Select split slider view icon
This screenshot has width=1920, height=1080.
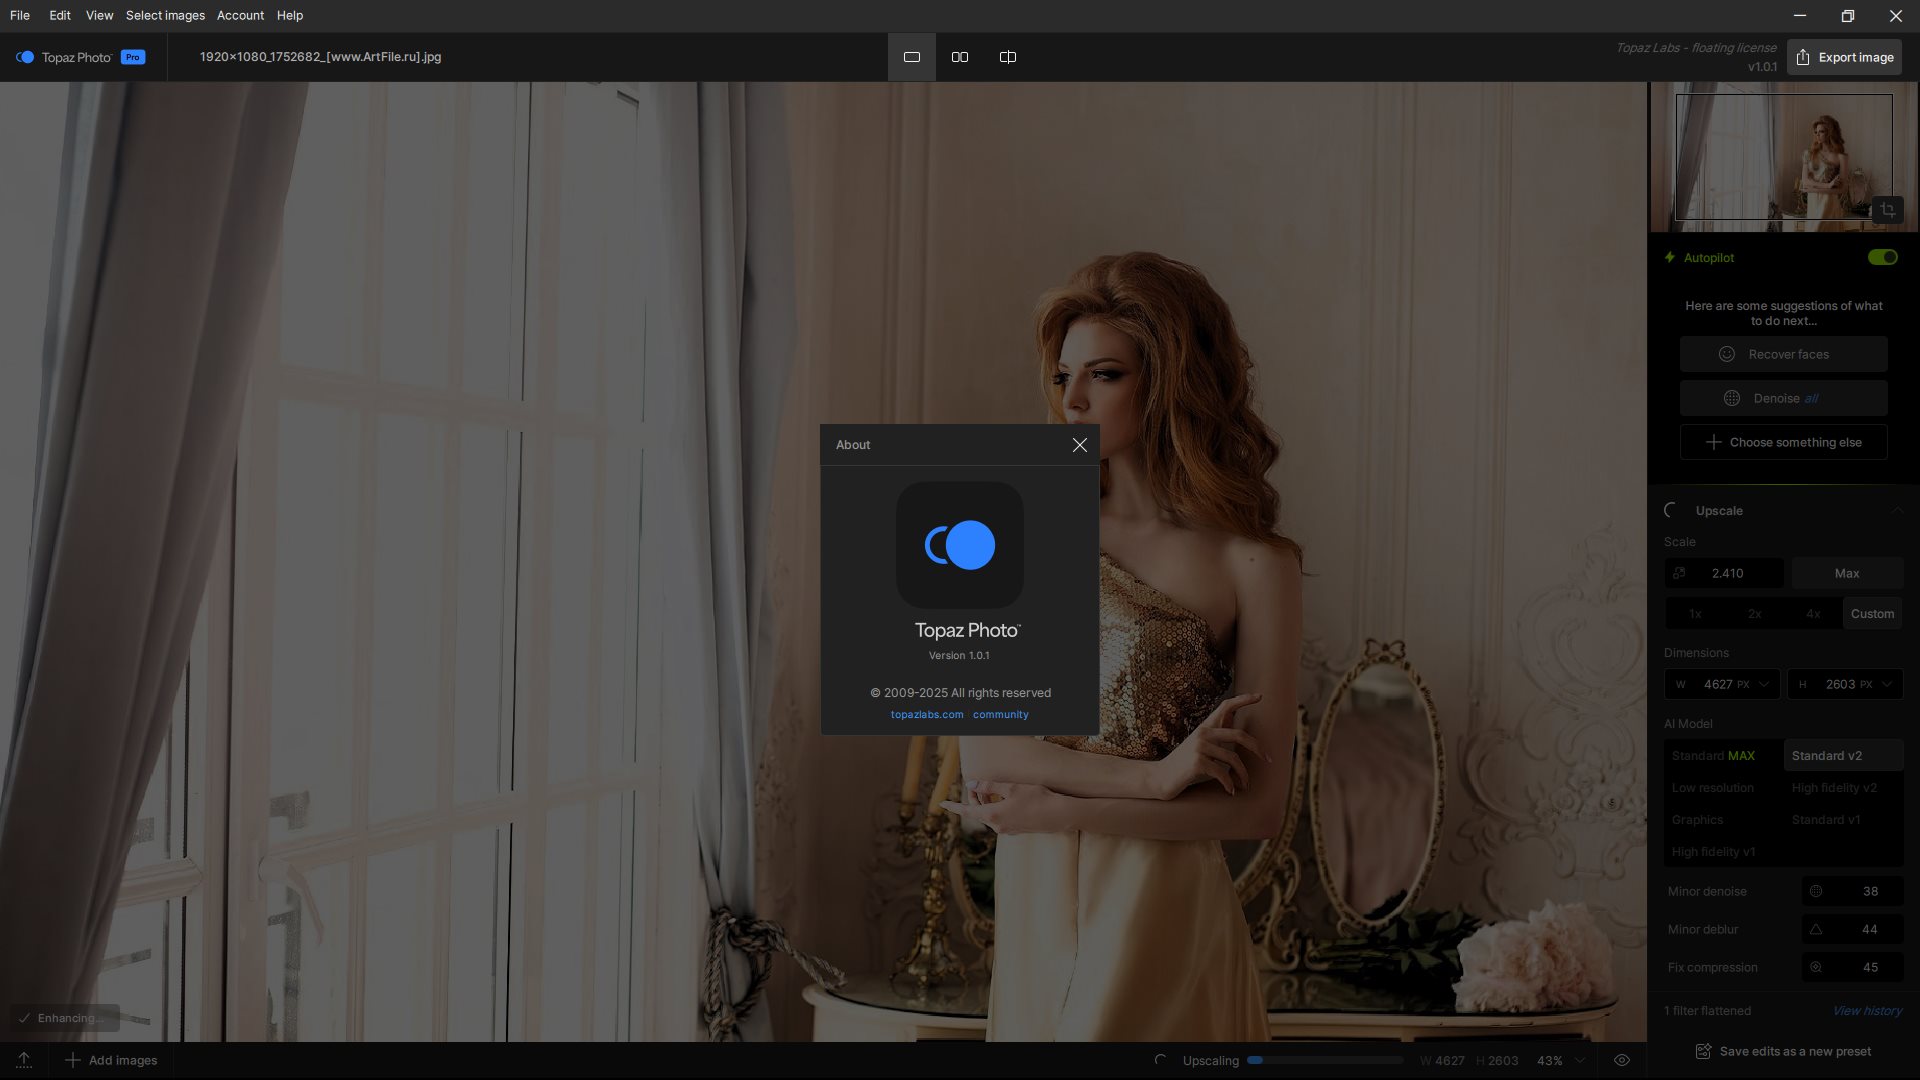point(1007,57)
